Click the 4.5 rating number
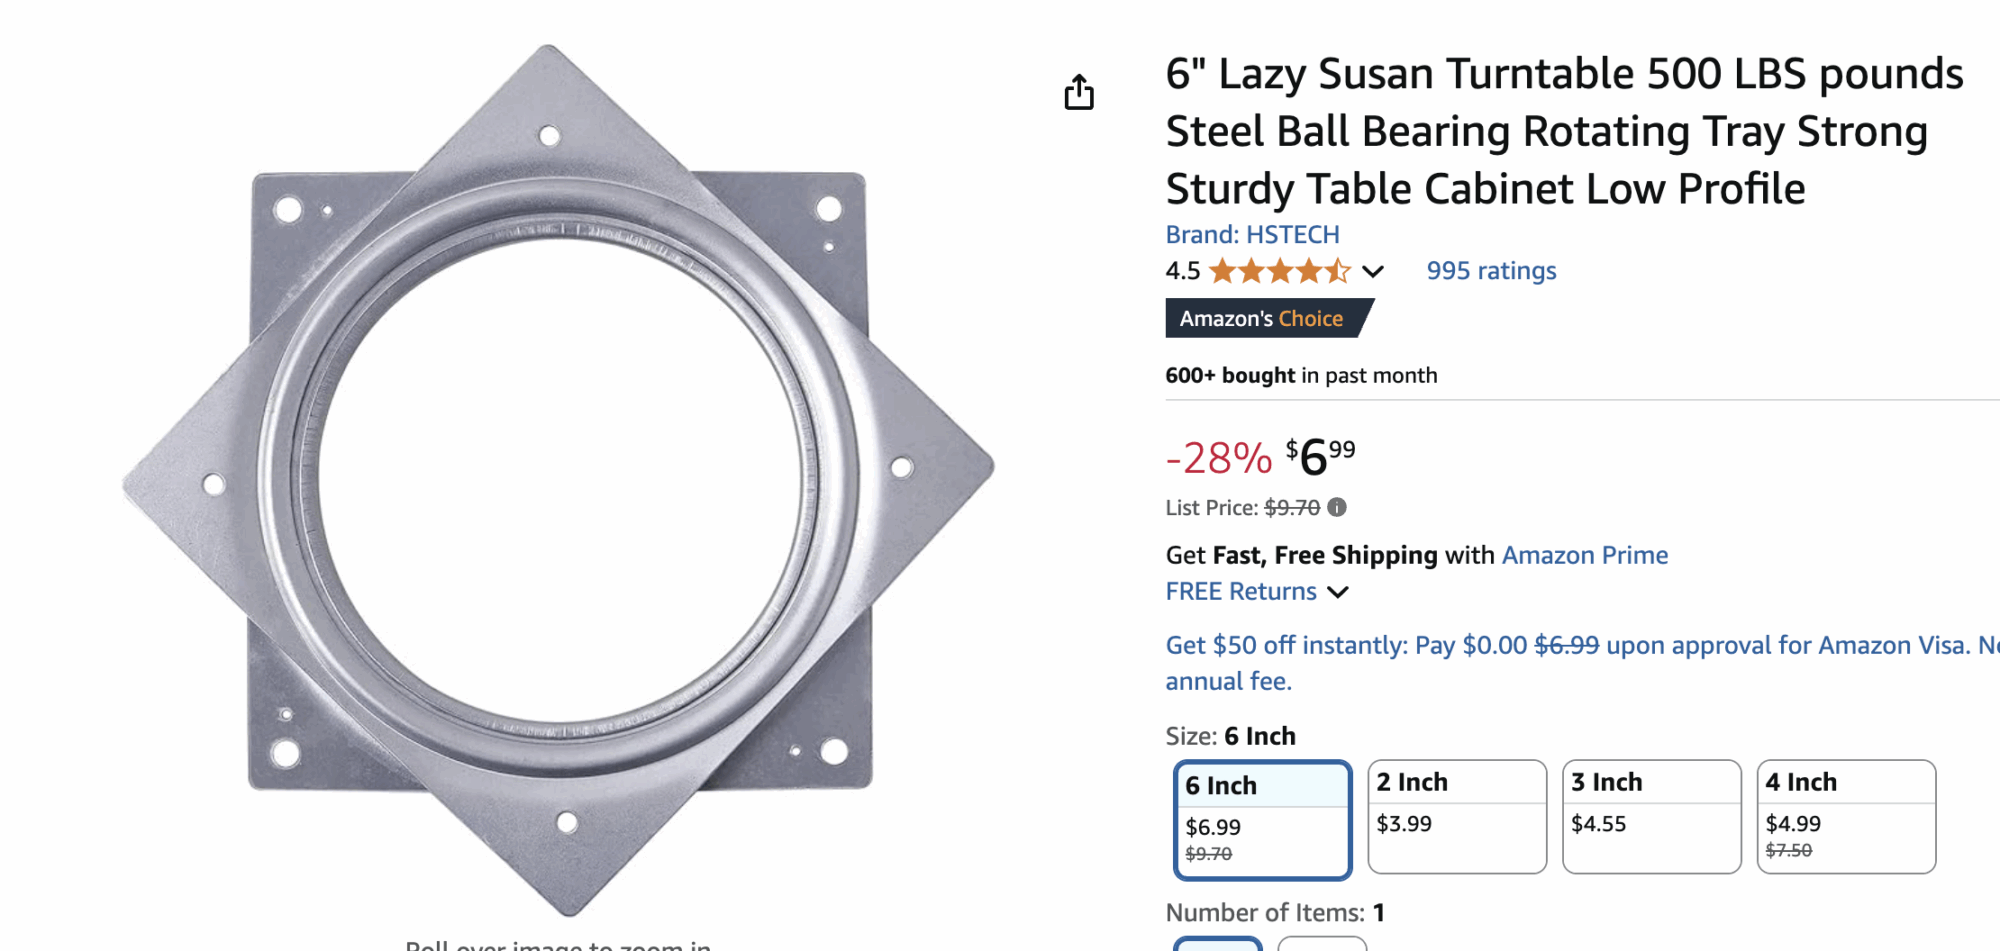This screenshot has width=2000, height=951. tap(1183, 271)
